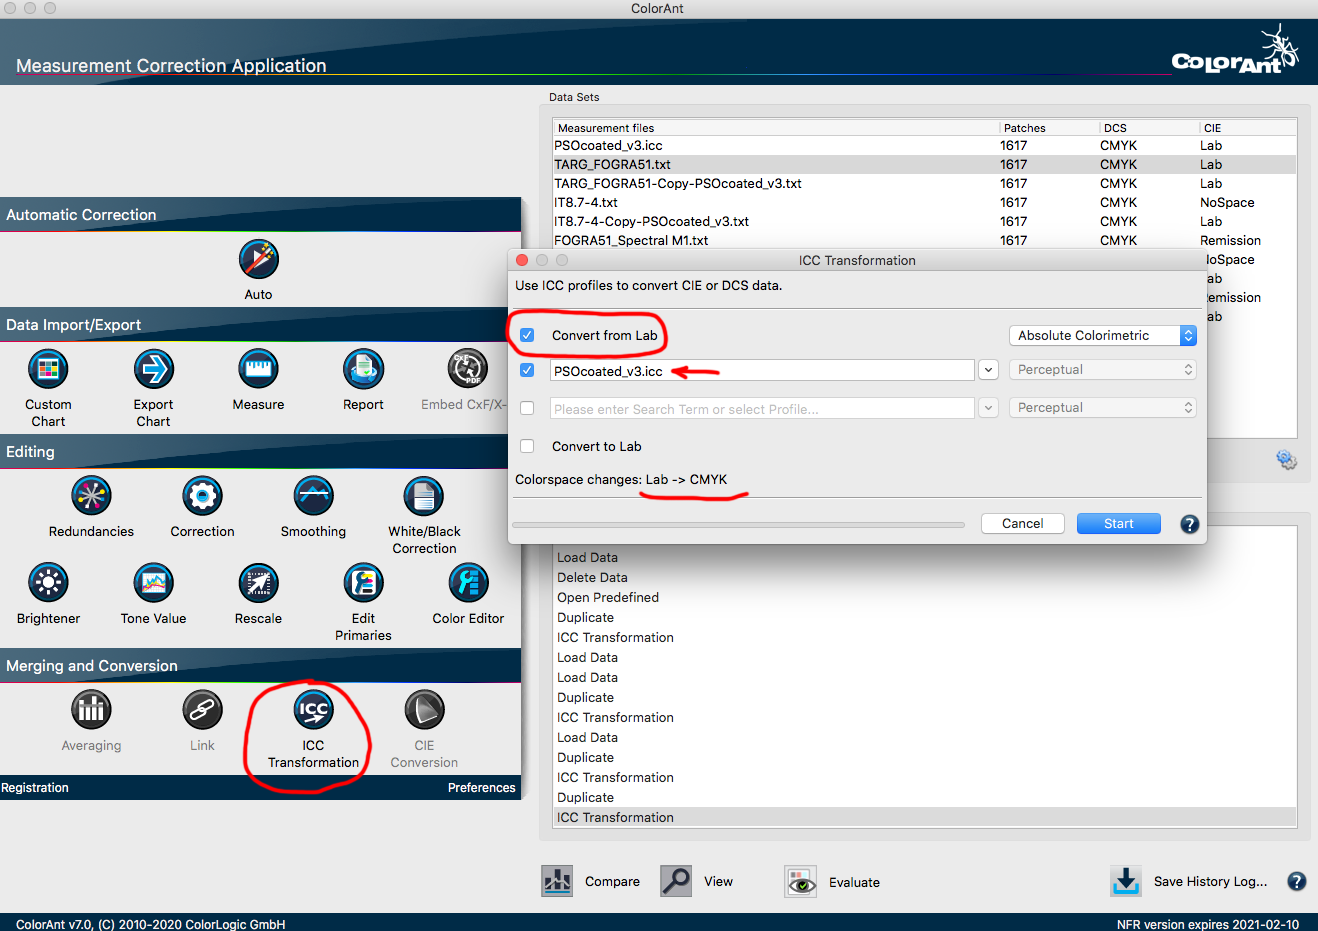Click Cancel in ICC Transformation dialog
Screen dimensions: 1318x931
pos(1022,524)
